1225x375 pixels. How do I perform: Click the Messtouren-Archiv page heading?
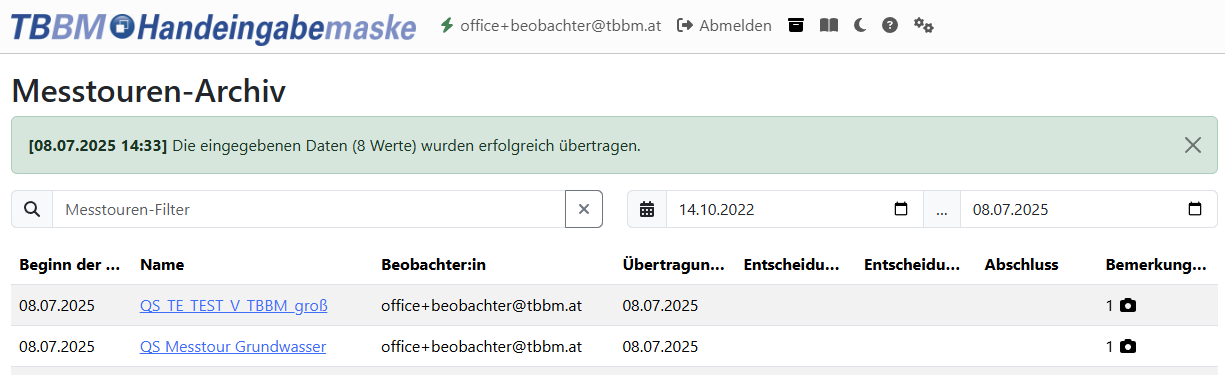tap(149, 91)
